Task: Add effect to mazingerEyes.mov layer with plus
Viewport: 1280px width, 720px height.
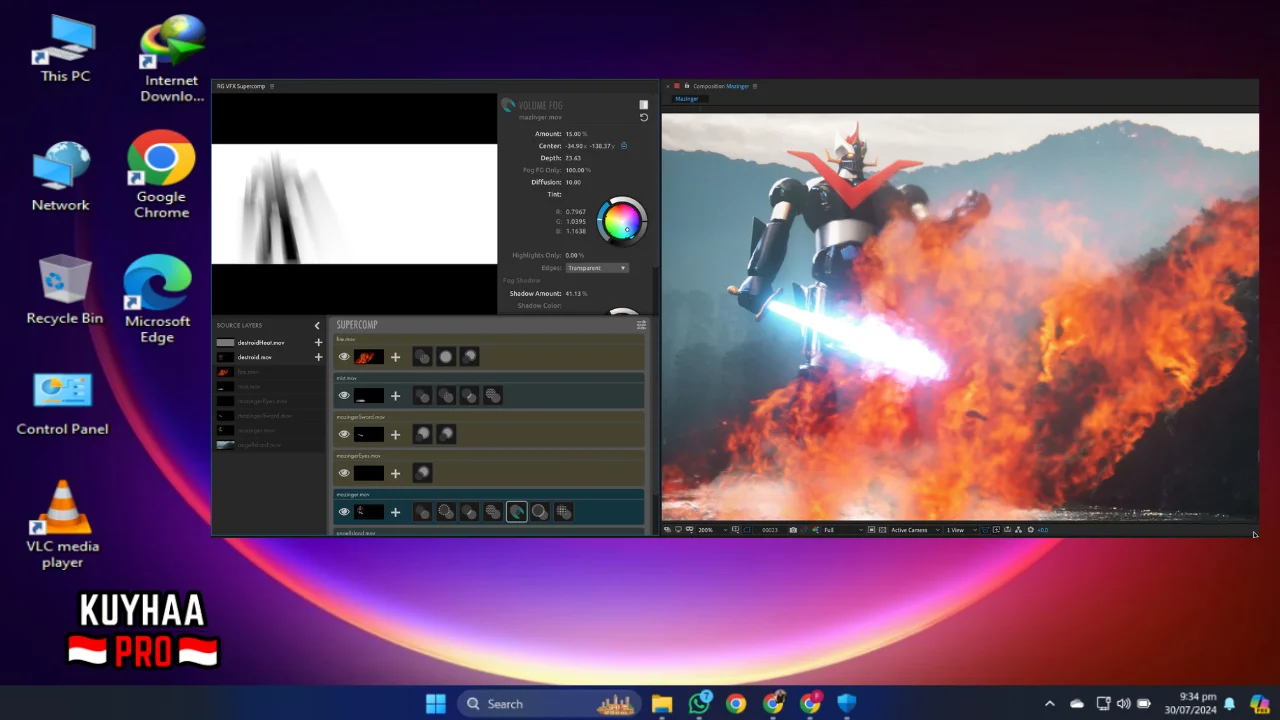Action: pos(395,473)
